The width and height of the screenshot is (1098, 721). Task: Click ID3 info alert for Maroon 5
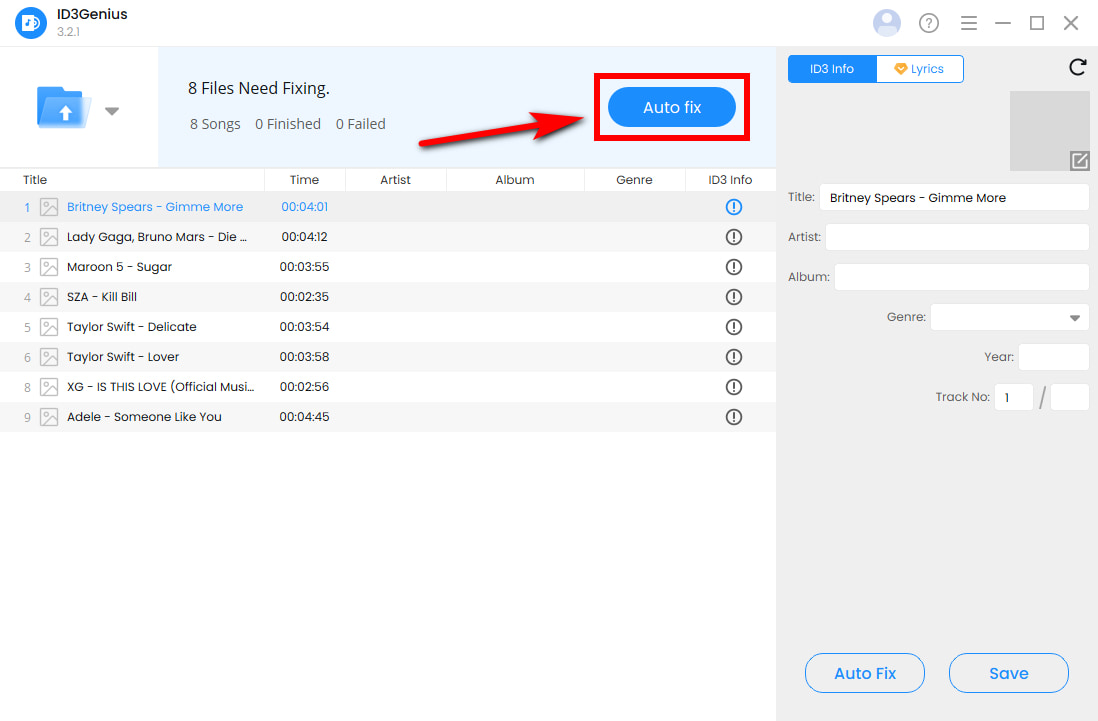[x=733, y=267]
